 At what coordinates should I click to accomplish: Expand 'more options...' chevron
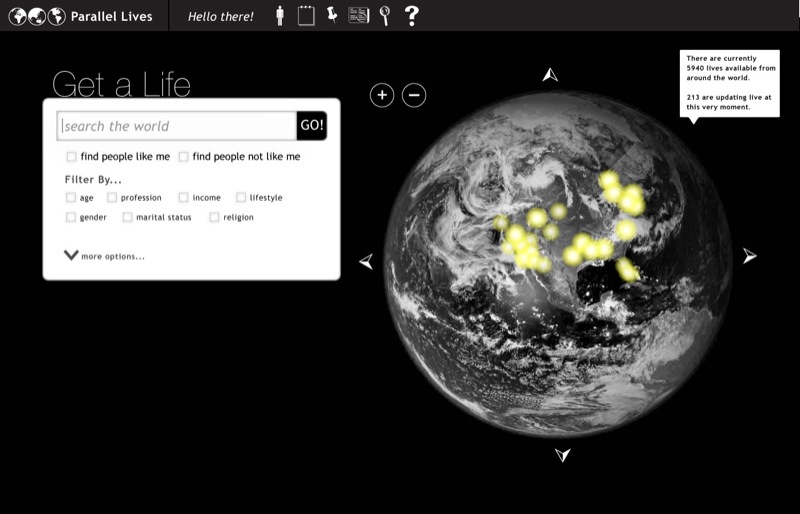pyautogui.click(x=71, y=255)
